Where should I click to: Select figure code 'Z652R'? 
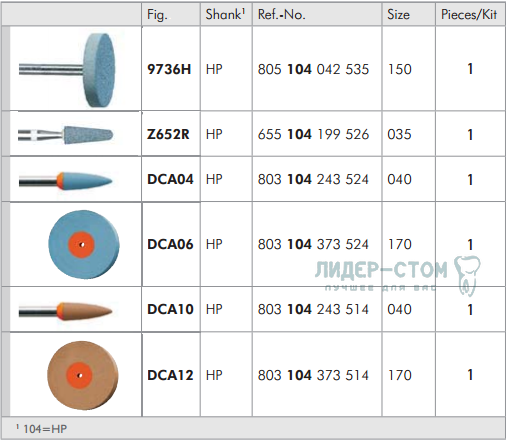coord(168,134)
